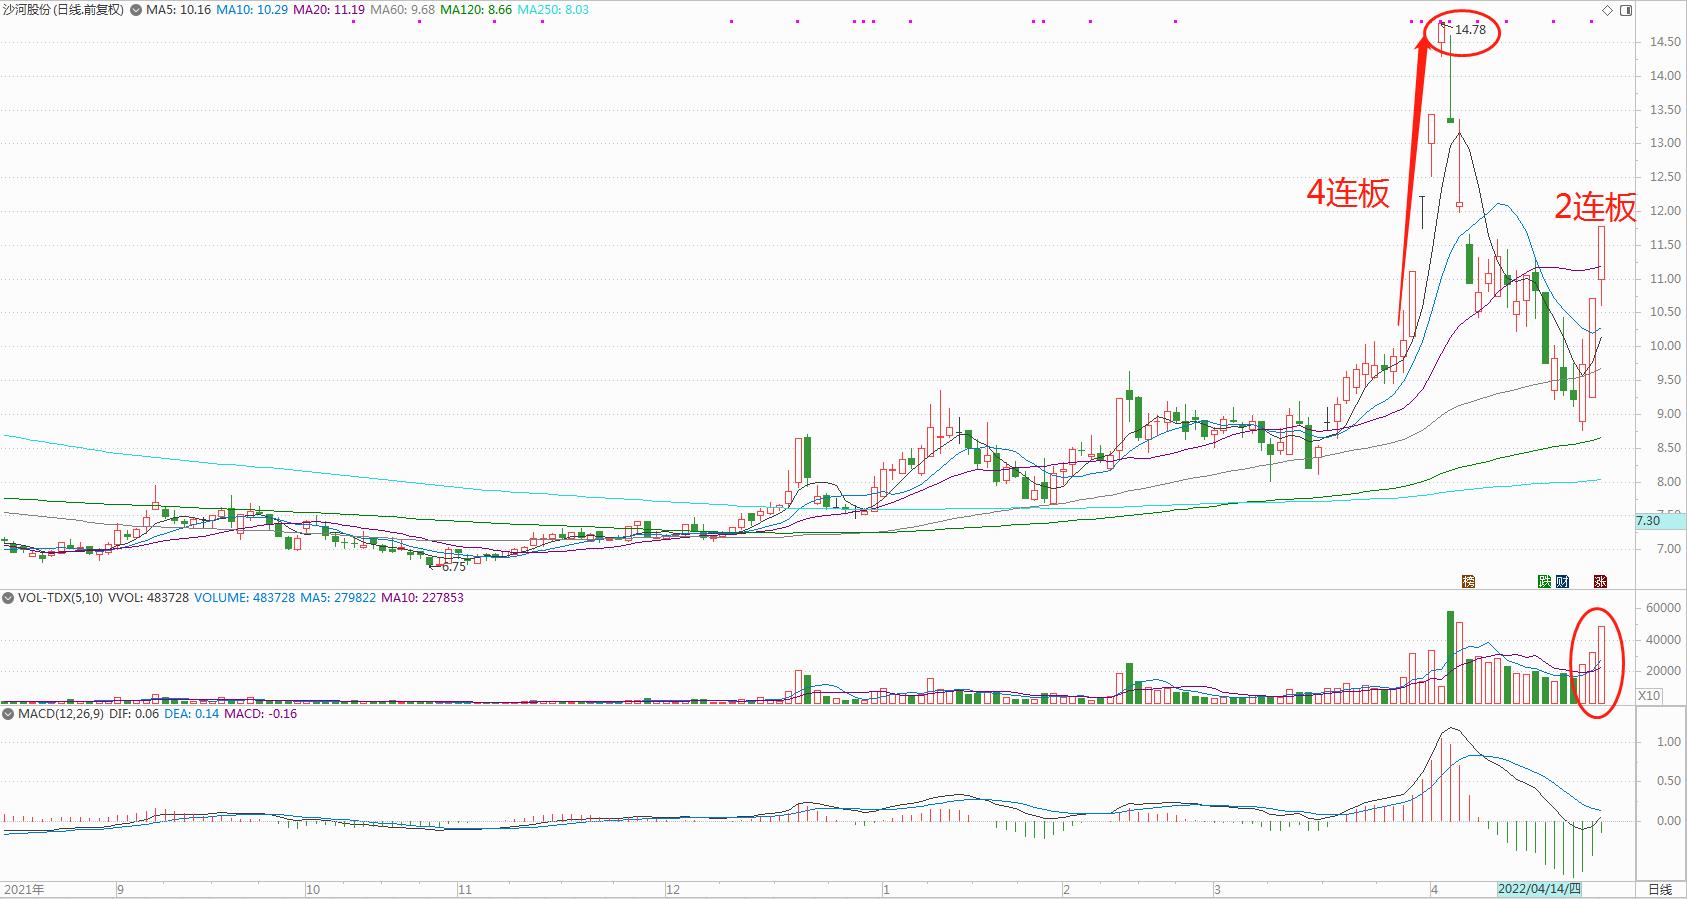Click the green 跌 marker icon
Viewport: 1687px width, 899px height.
click(x=1545, y=581)
